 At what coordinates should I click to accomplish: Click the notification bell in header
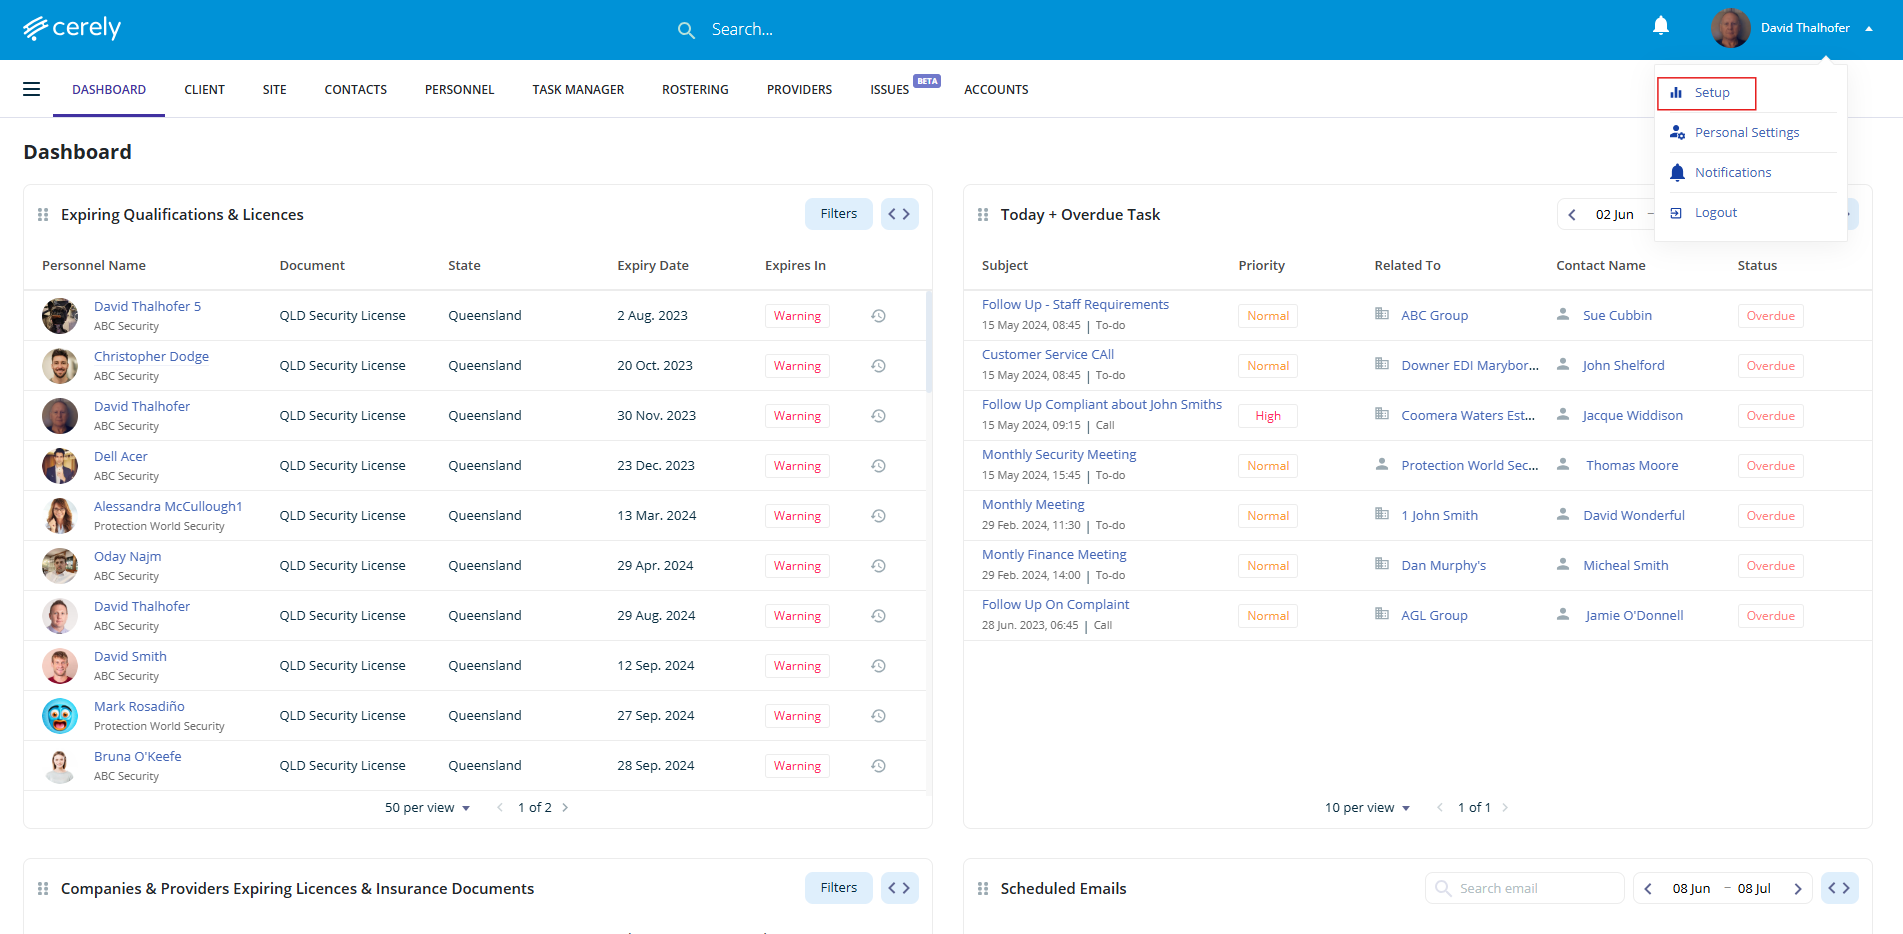1660,27
